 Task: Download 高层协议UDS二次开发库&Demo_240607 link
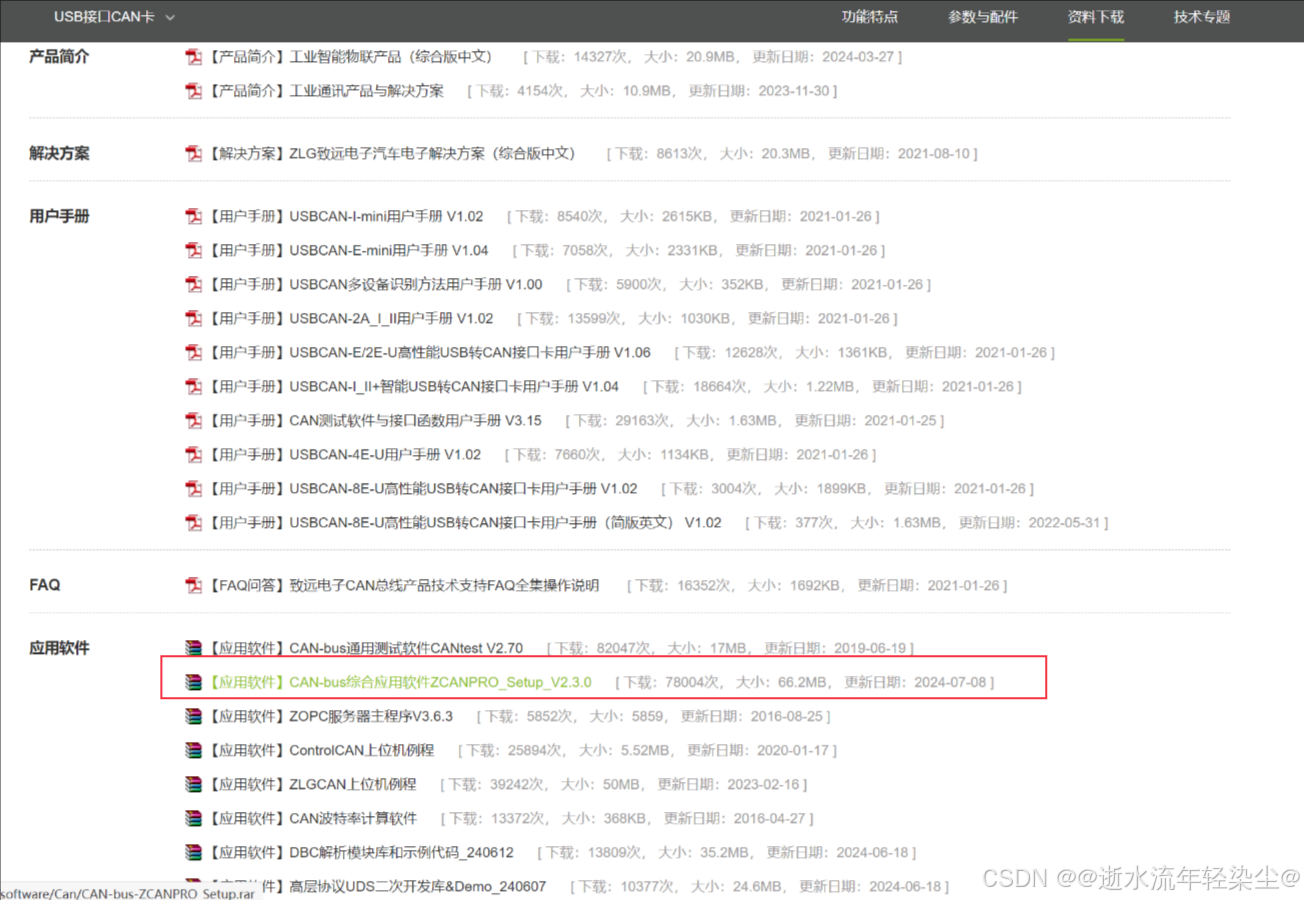coord(377,887)
